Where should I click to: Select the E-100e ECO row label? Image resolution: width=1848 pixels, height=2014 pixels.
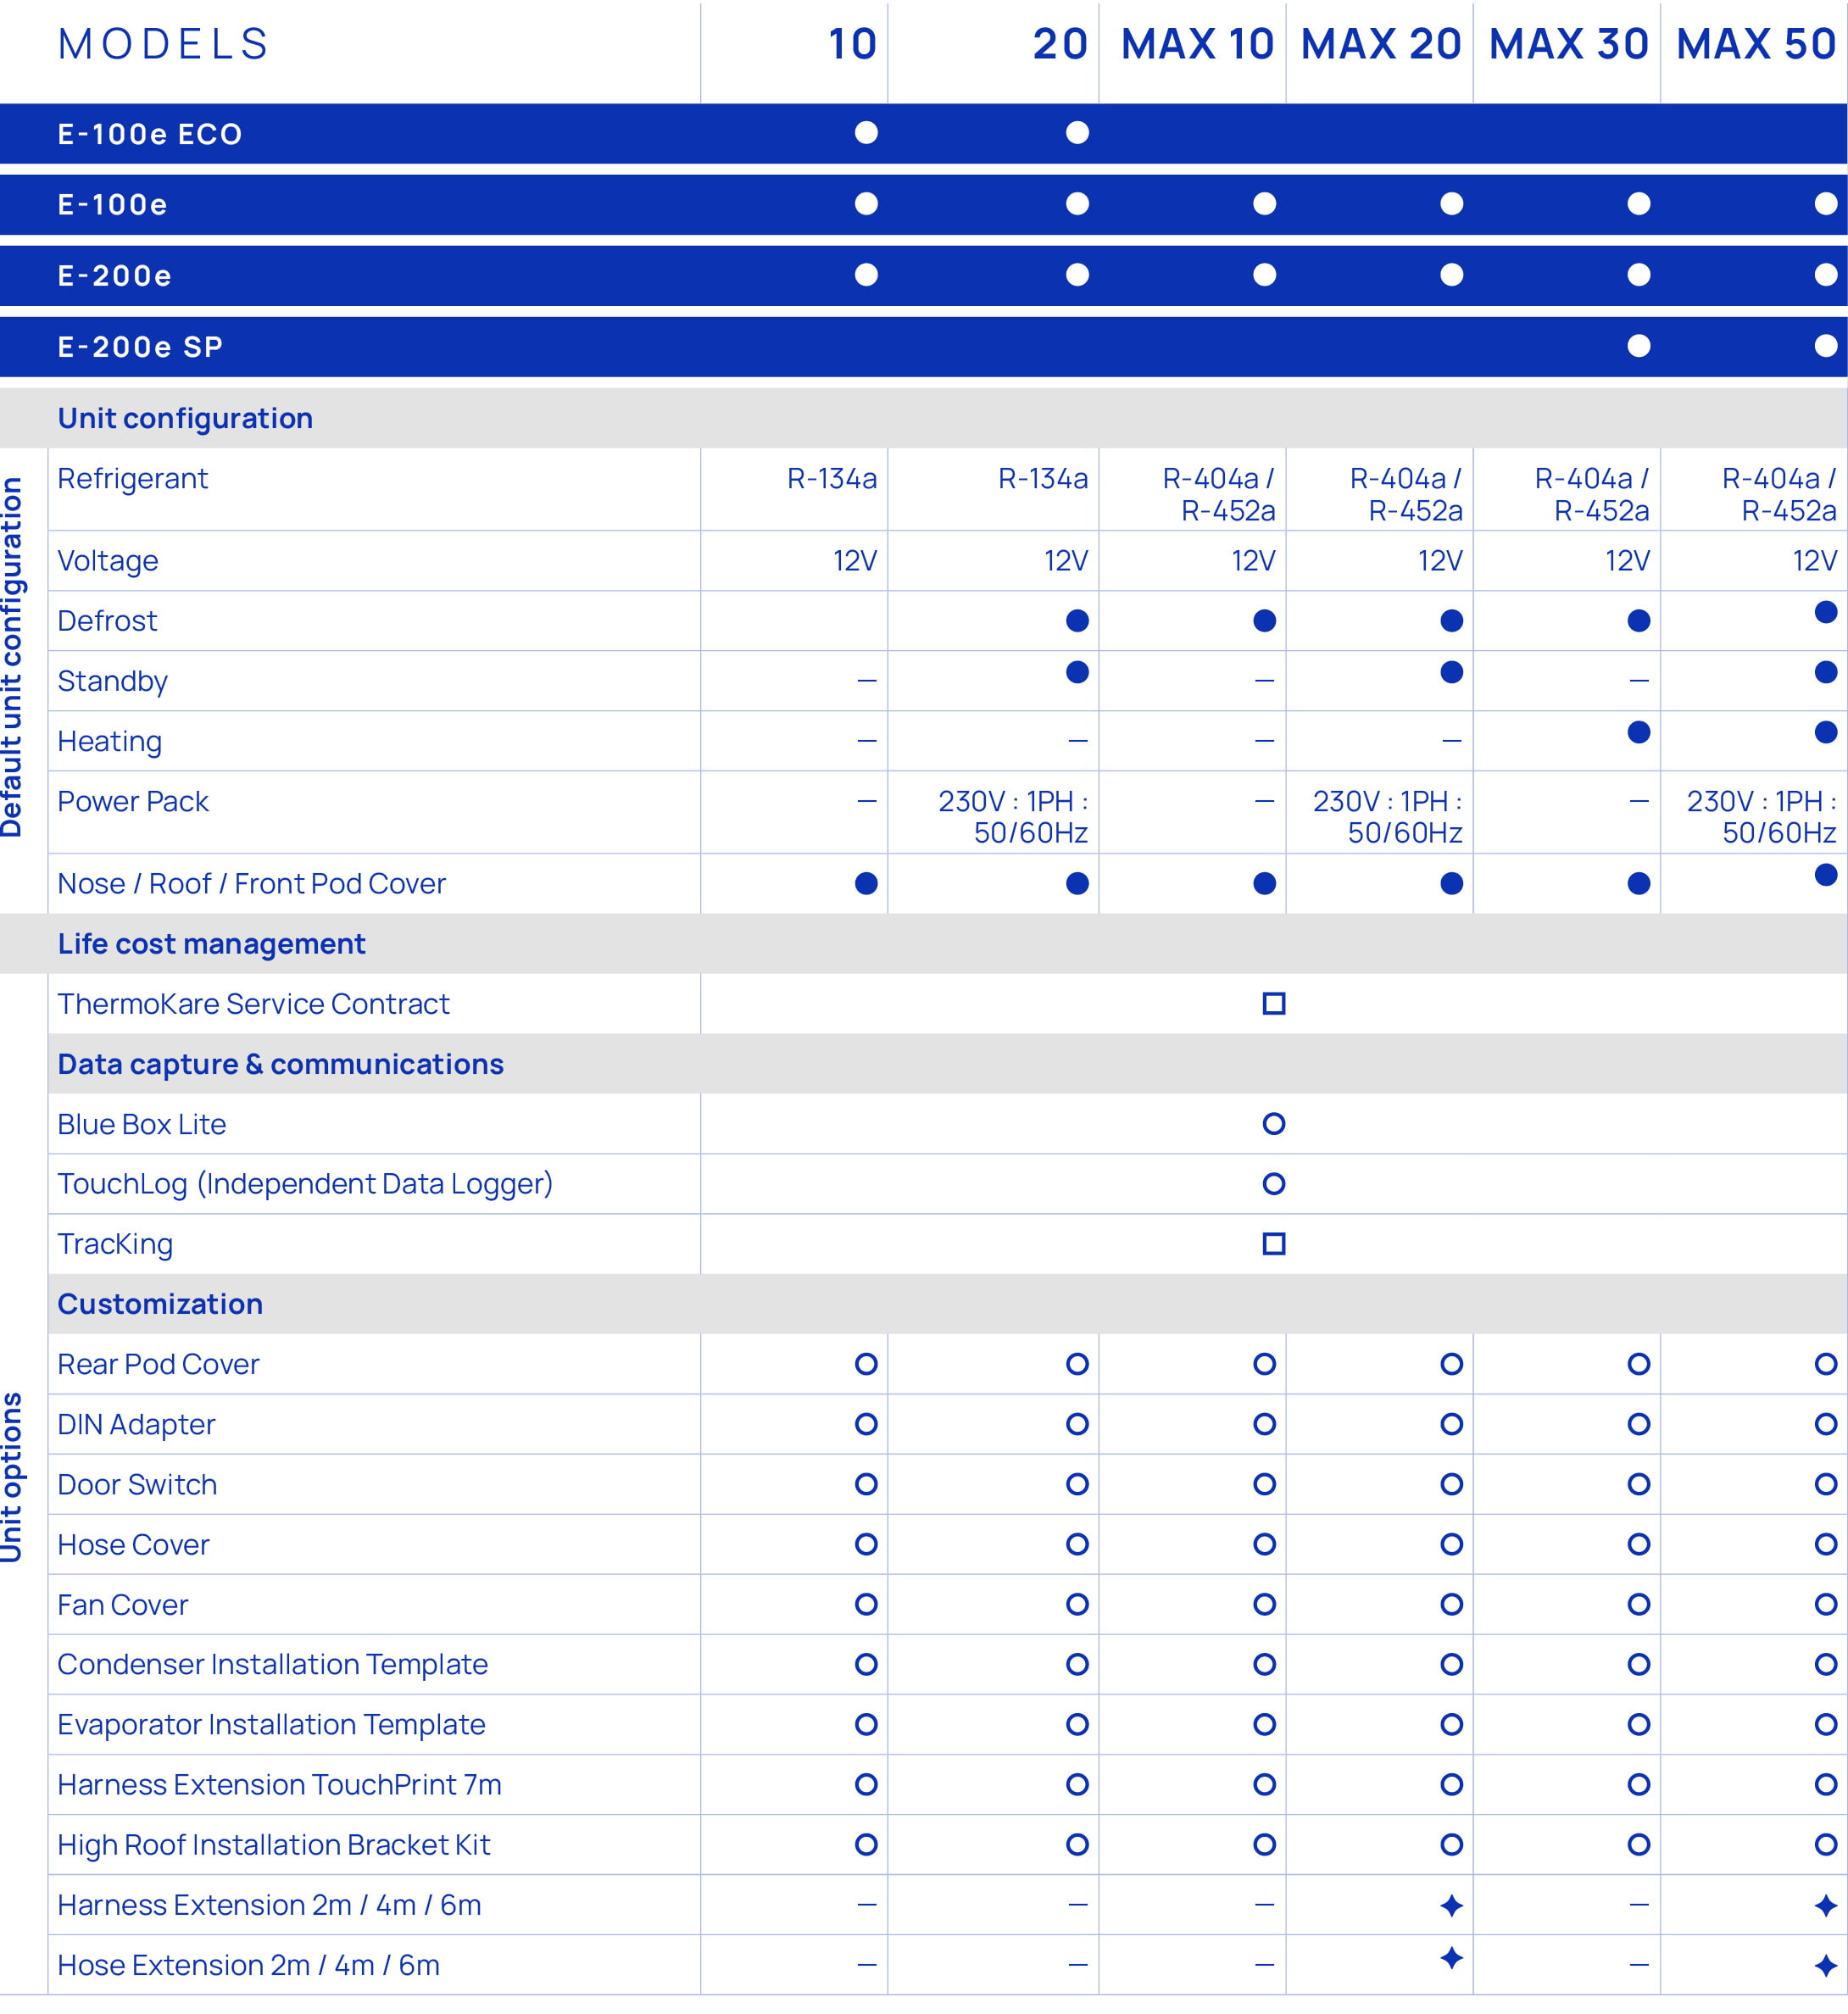pos(150,134)
